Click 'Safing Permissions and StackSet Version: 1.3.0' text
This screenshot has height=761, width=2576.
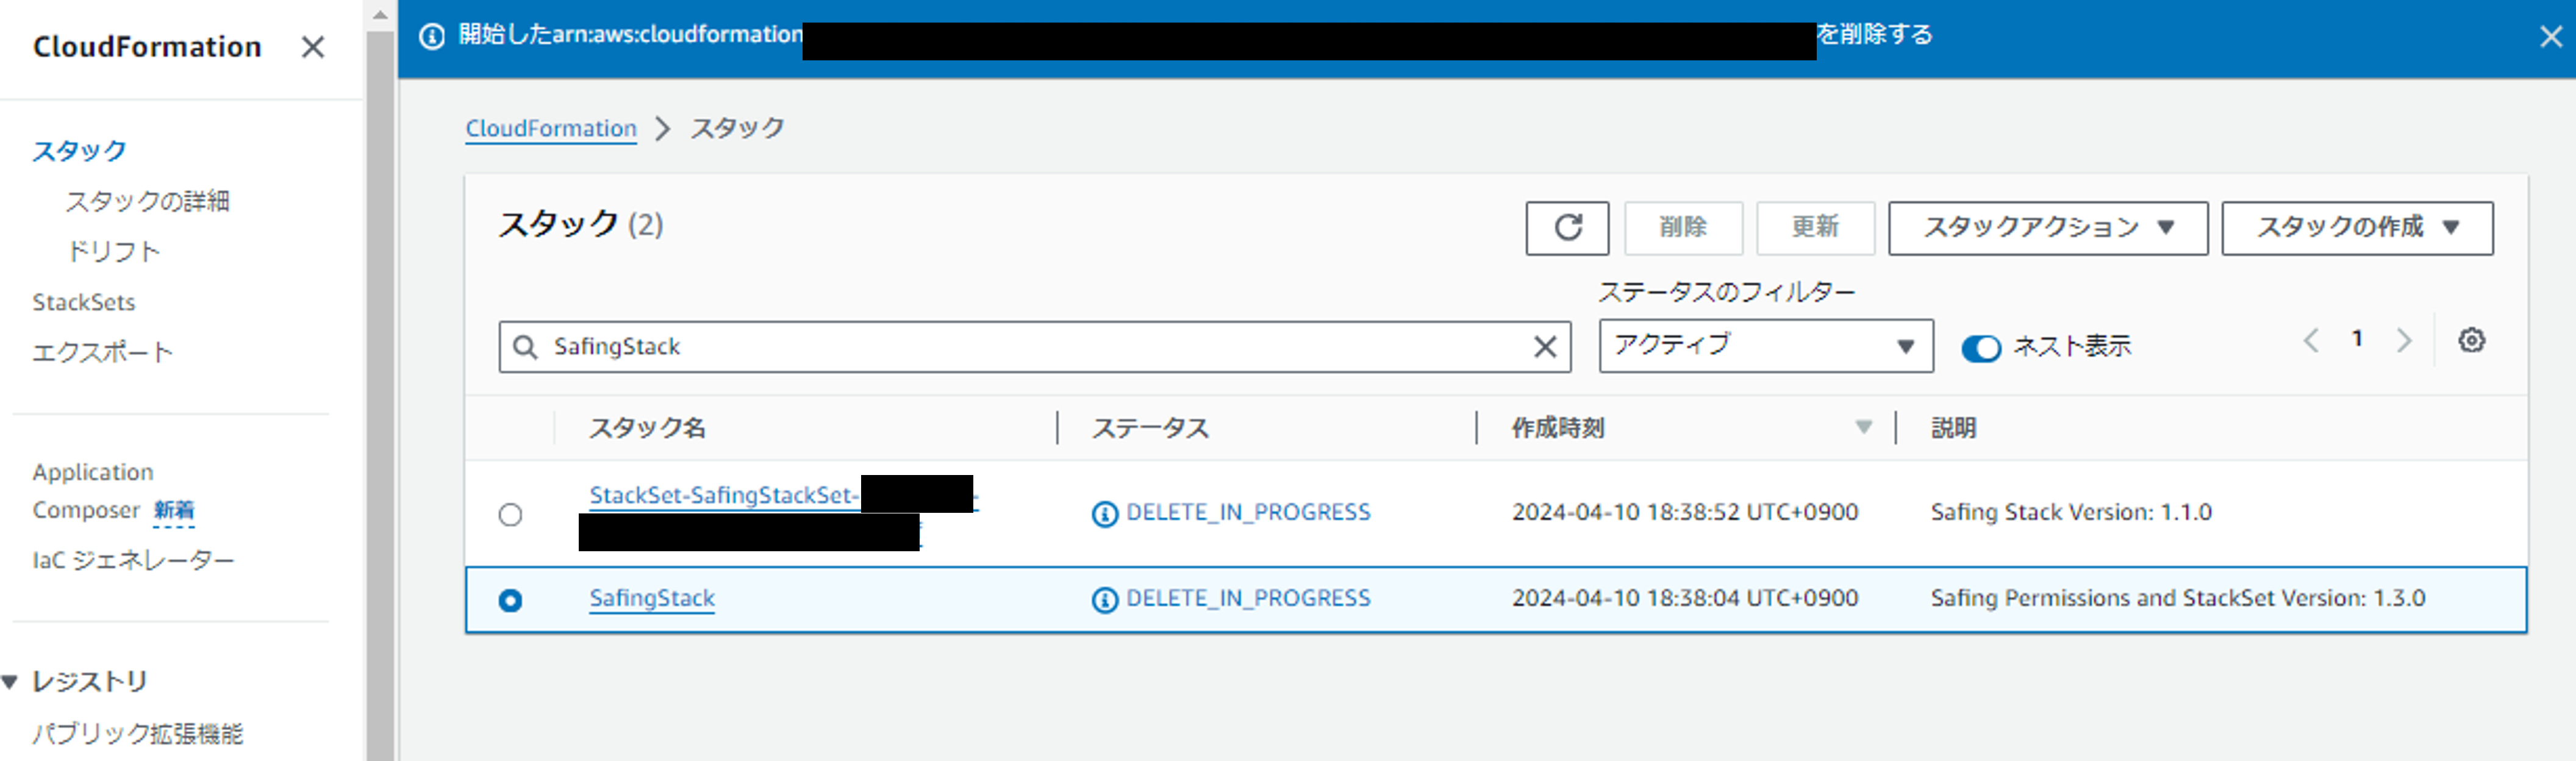[2178, 598]
